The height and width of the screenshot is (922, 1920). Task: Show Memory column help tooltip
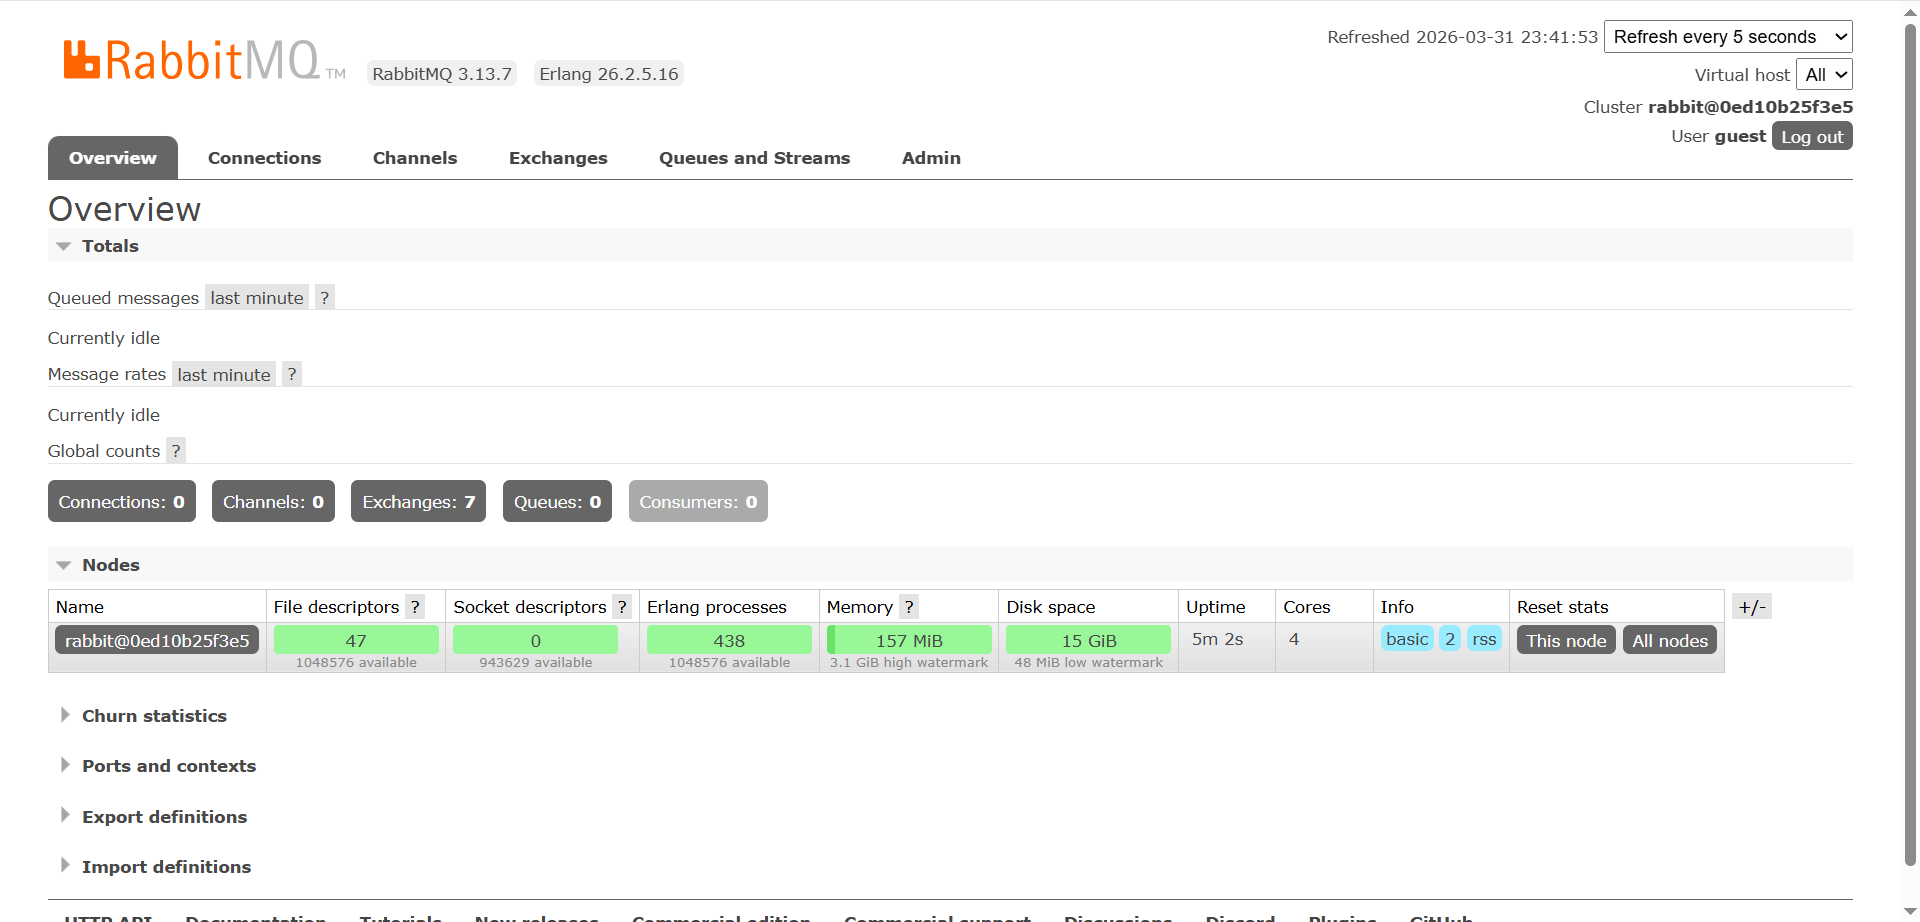tap(908, 607)
